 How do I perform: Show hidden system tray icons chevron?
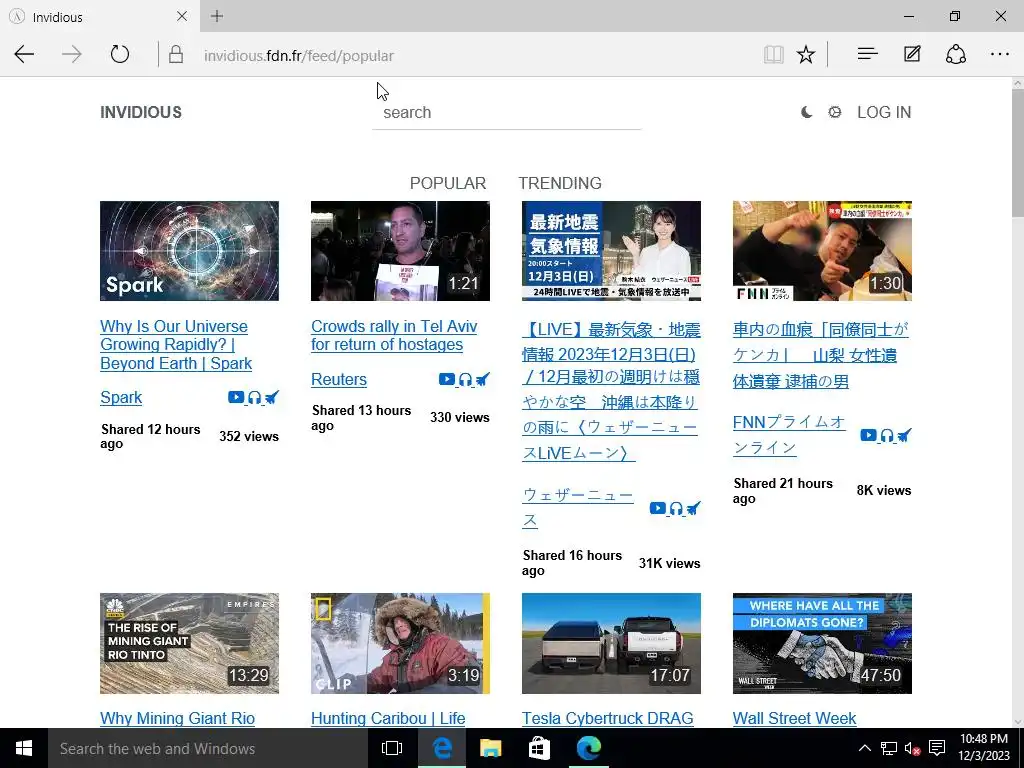click(x=865, y=748)
